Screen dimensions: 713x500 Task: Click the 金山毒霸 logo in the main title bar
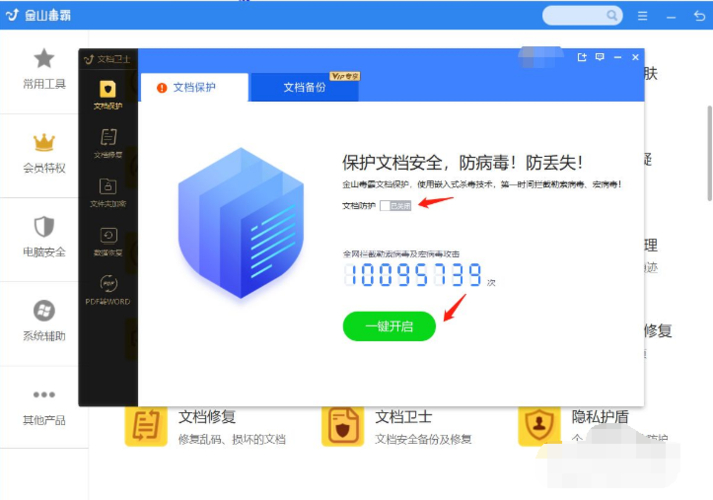[x=39, y=15]
